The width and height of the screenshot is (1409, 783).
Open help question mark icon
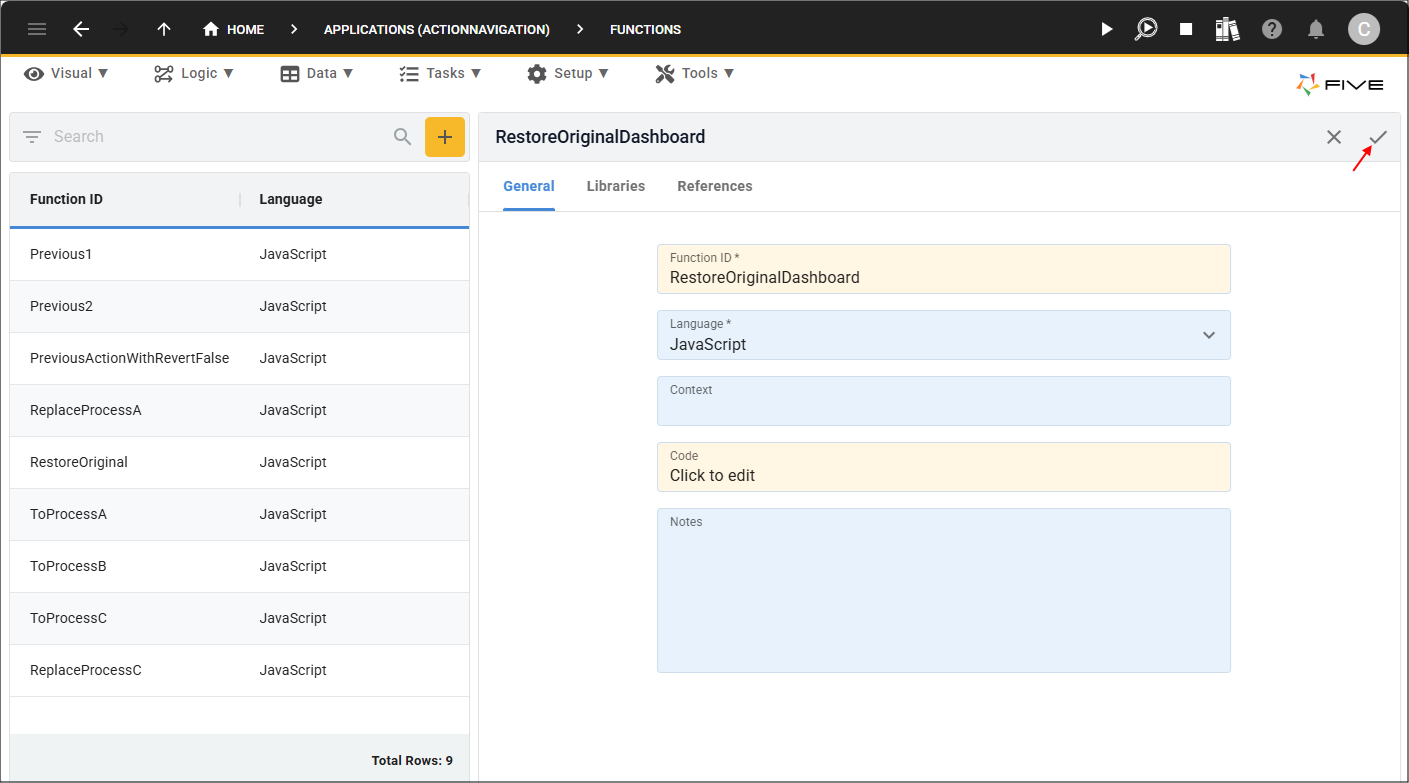pos(1272,29)
